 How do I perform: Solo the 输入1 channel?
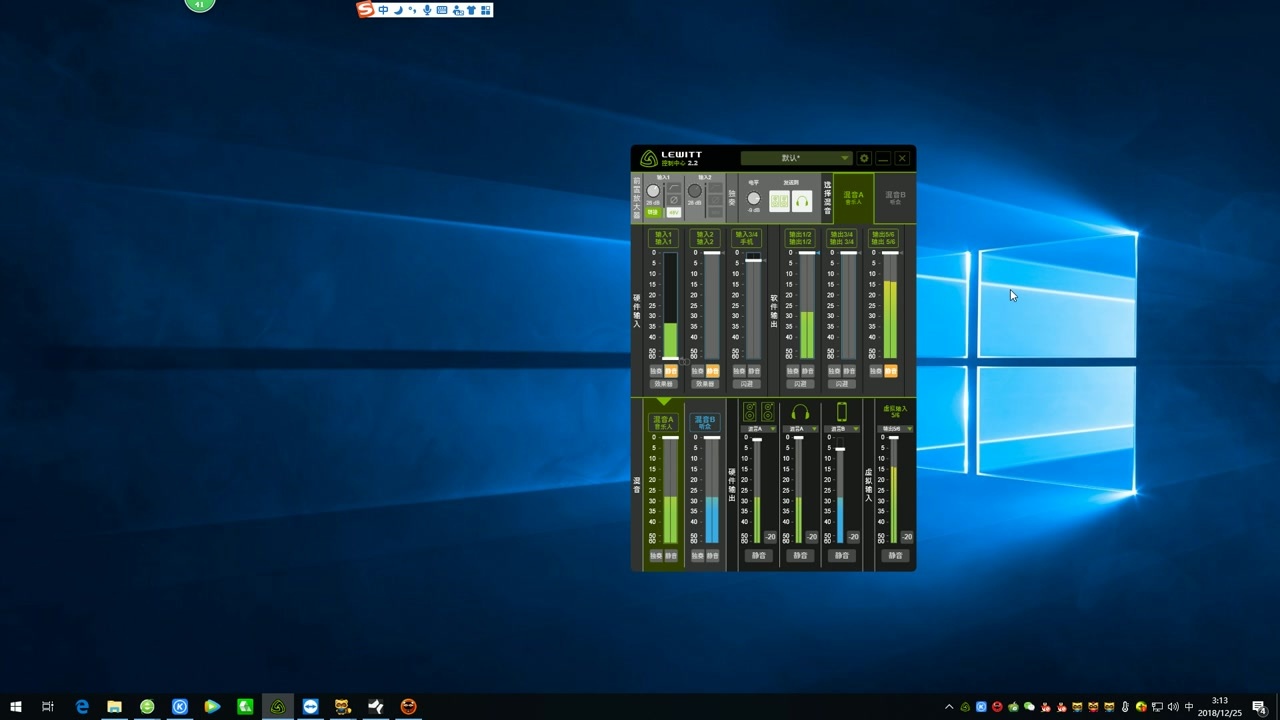[656, 371]
